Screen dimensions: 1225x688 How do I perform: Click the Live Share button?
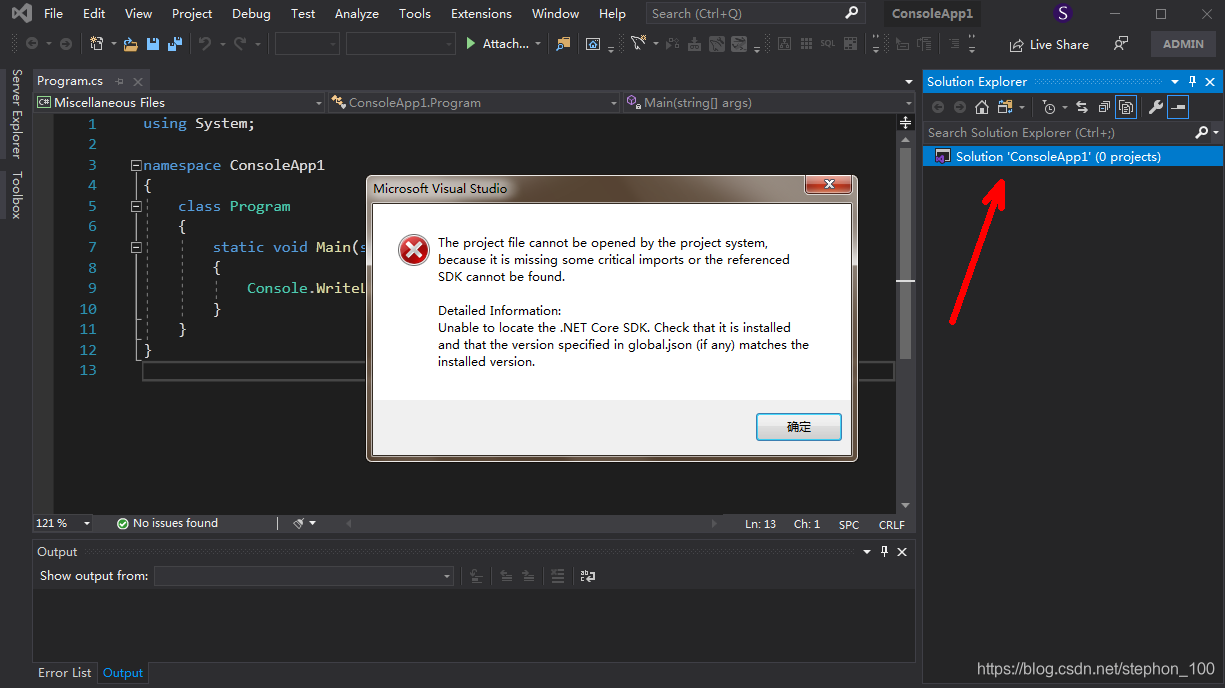click(x=1049, y=44)
